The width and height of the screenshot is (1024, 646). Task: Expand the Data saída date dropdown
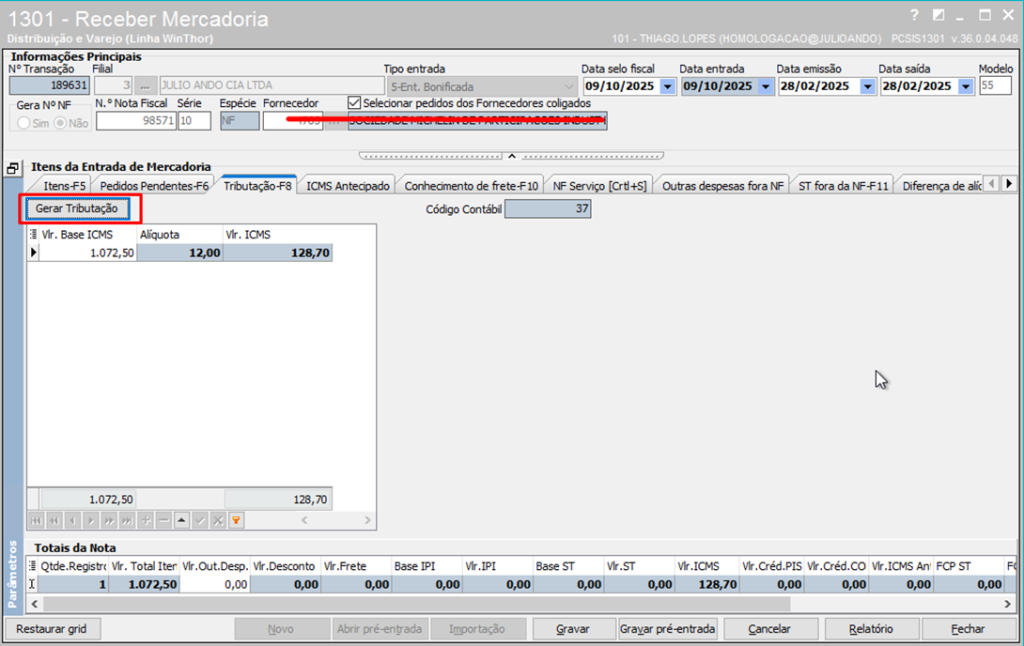[x=965, y=86]
